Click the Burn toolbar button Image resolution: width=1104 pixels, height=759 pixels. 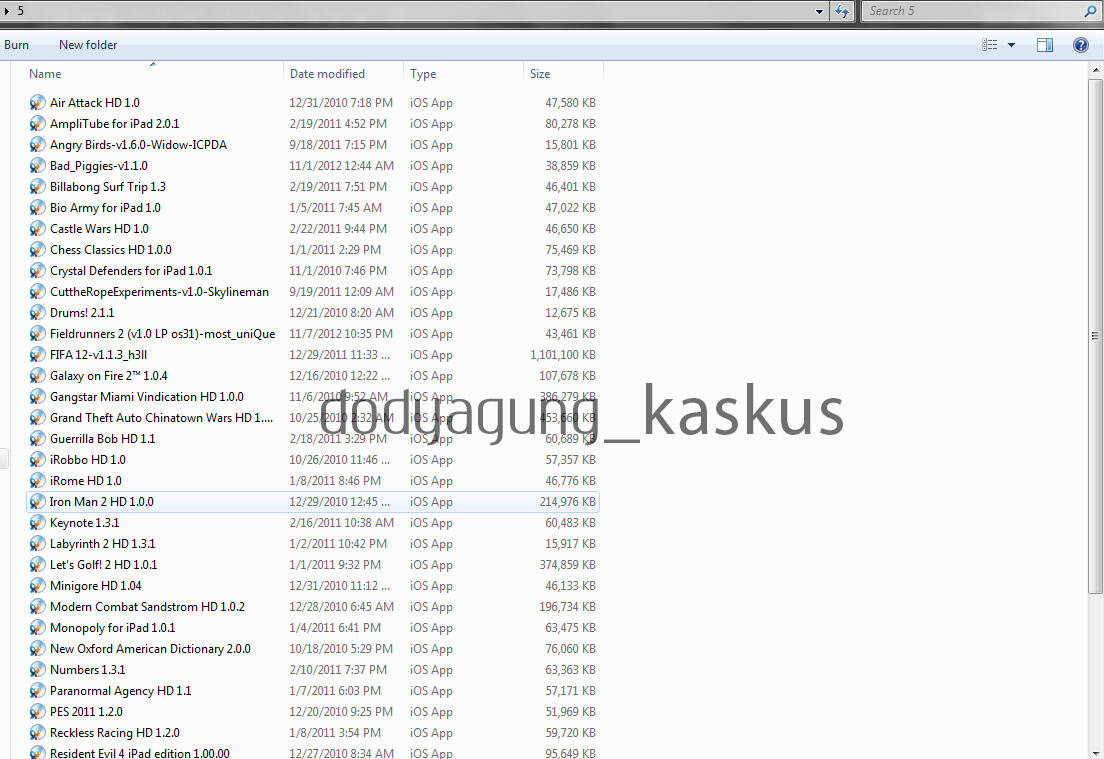(x=16, y=45)
